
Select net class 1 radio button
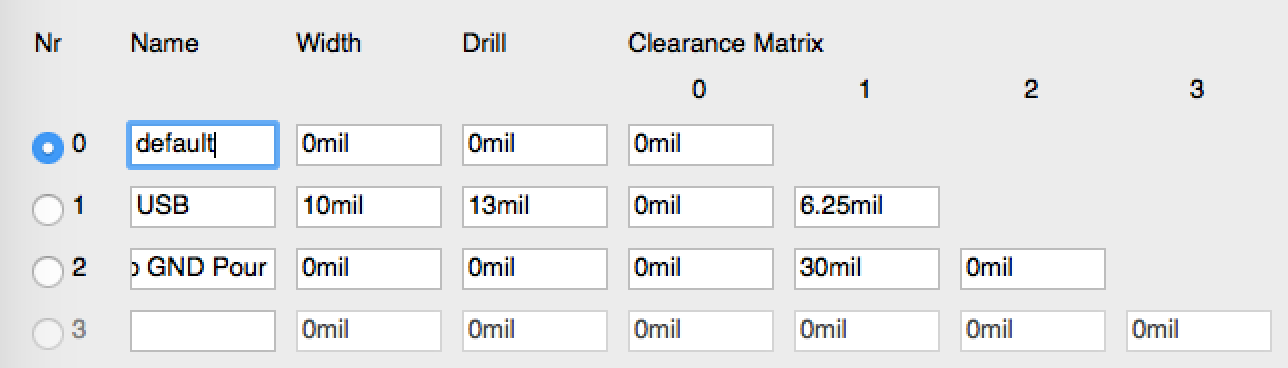click(46, 208)
